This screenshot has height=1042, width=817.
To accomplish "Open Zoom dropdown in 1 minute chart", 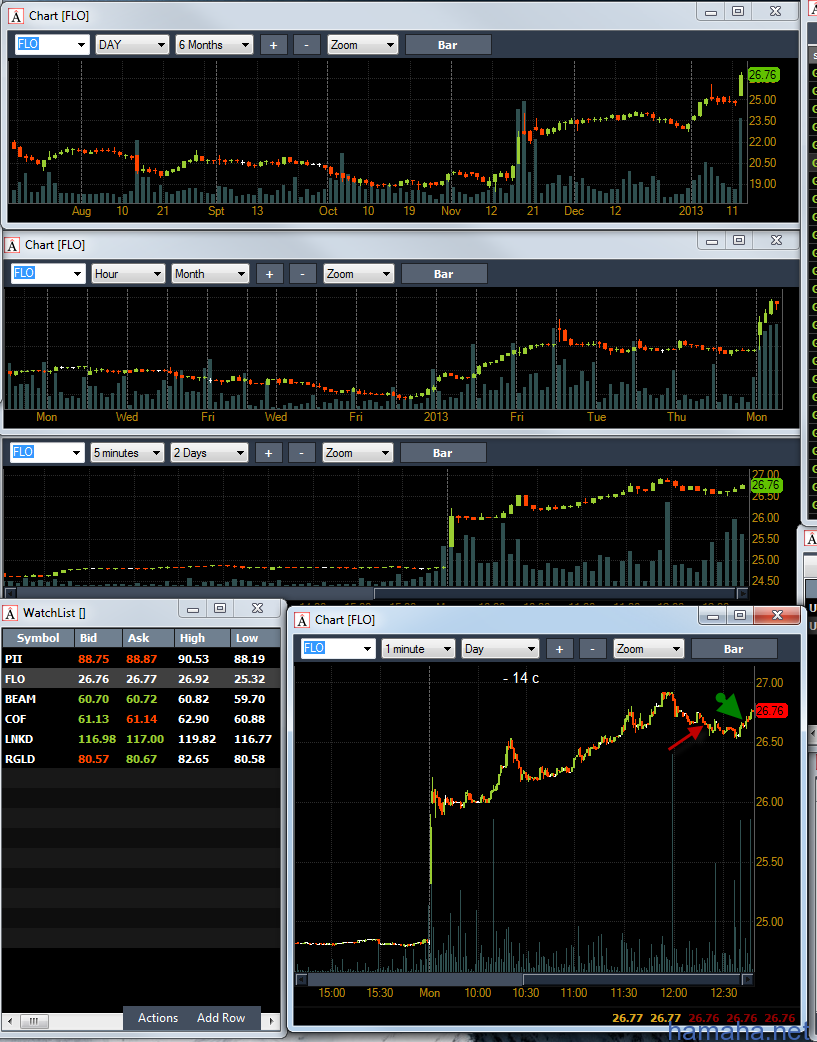I will 648,649.
